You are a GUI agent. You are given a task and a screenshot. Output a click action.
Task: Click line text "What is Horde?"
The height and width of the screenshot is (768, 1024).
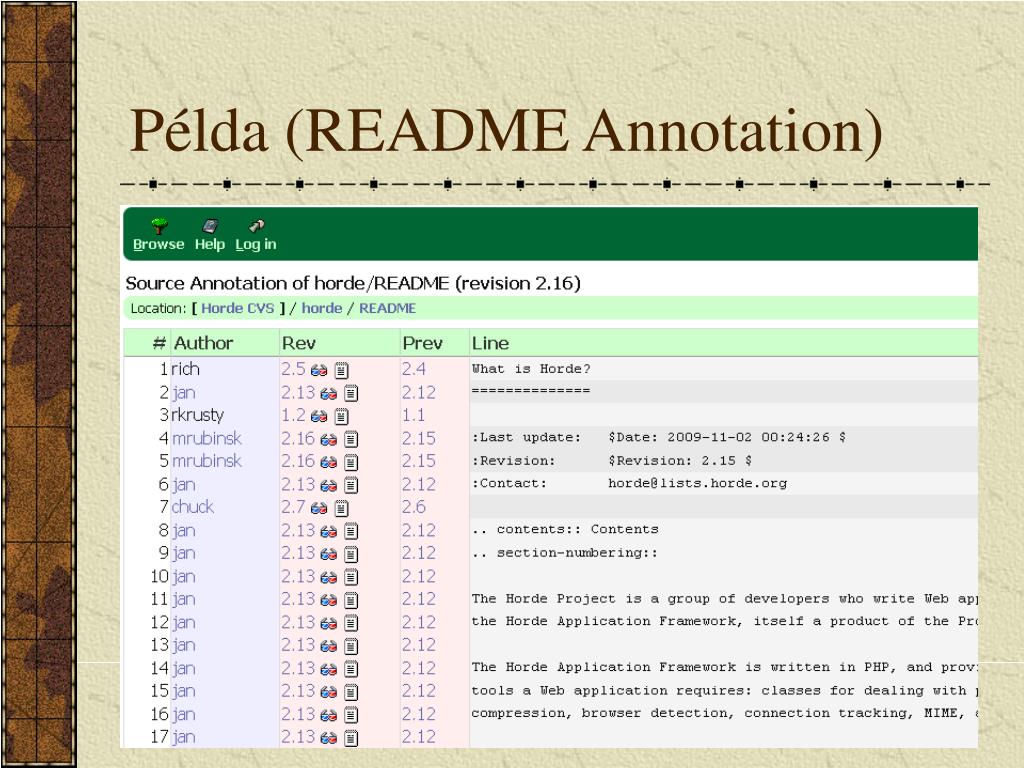point(531,369)
